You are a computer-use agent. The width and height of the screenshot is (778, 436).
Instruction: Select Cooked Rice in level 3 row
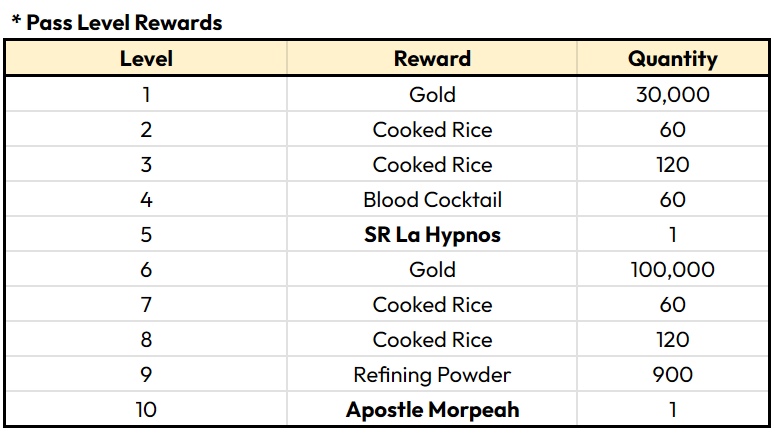[x=432, y=165]
